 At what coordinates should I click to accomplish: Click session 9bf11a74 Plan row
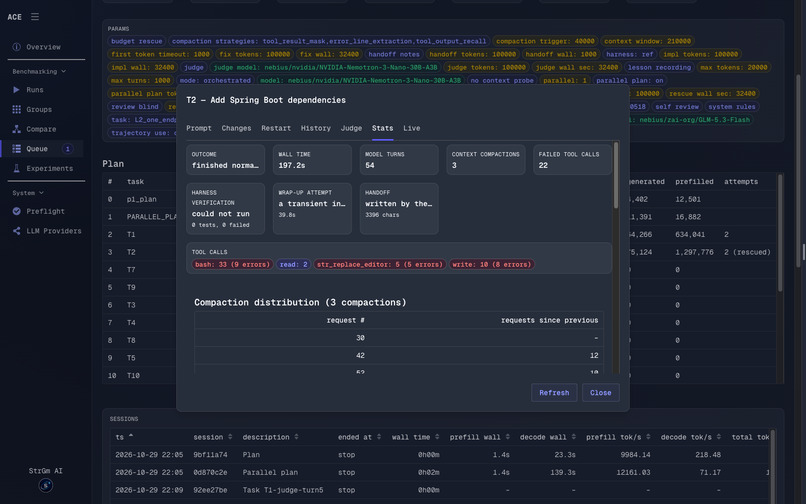441,455
